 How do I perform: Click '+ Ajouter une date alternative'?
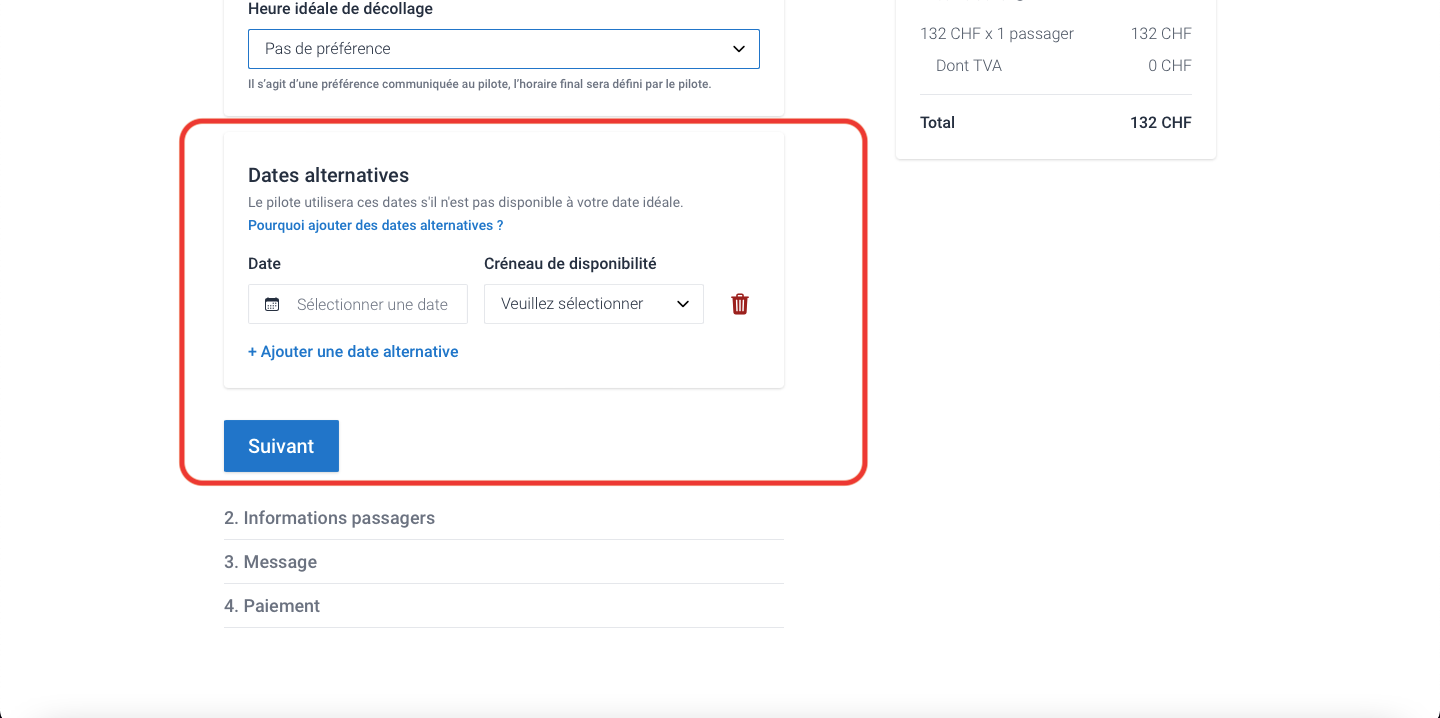353,352
